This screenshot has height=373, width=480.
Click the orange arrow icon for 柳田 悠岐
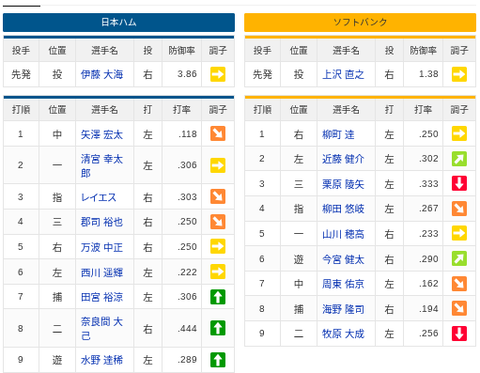[x=459, y=209]
